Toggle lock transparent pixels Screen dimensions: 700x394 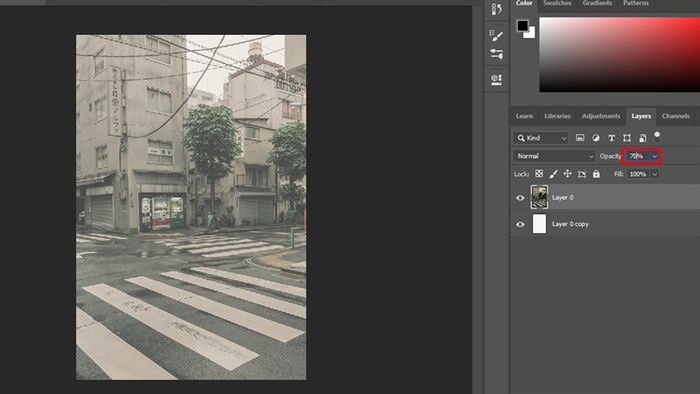tap(539, 174)
